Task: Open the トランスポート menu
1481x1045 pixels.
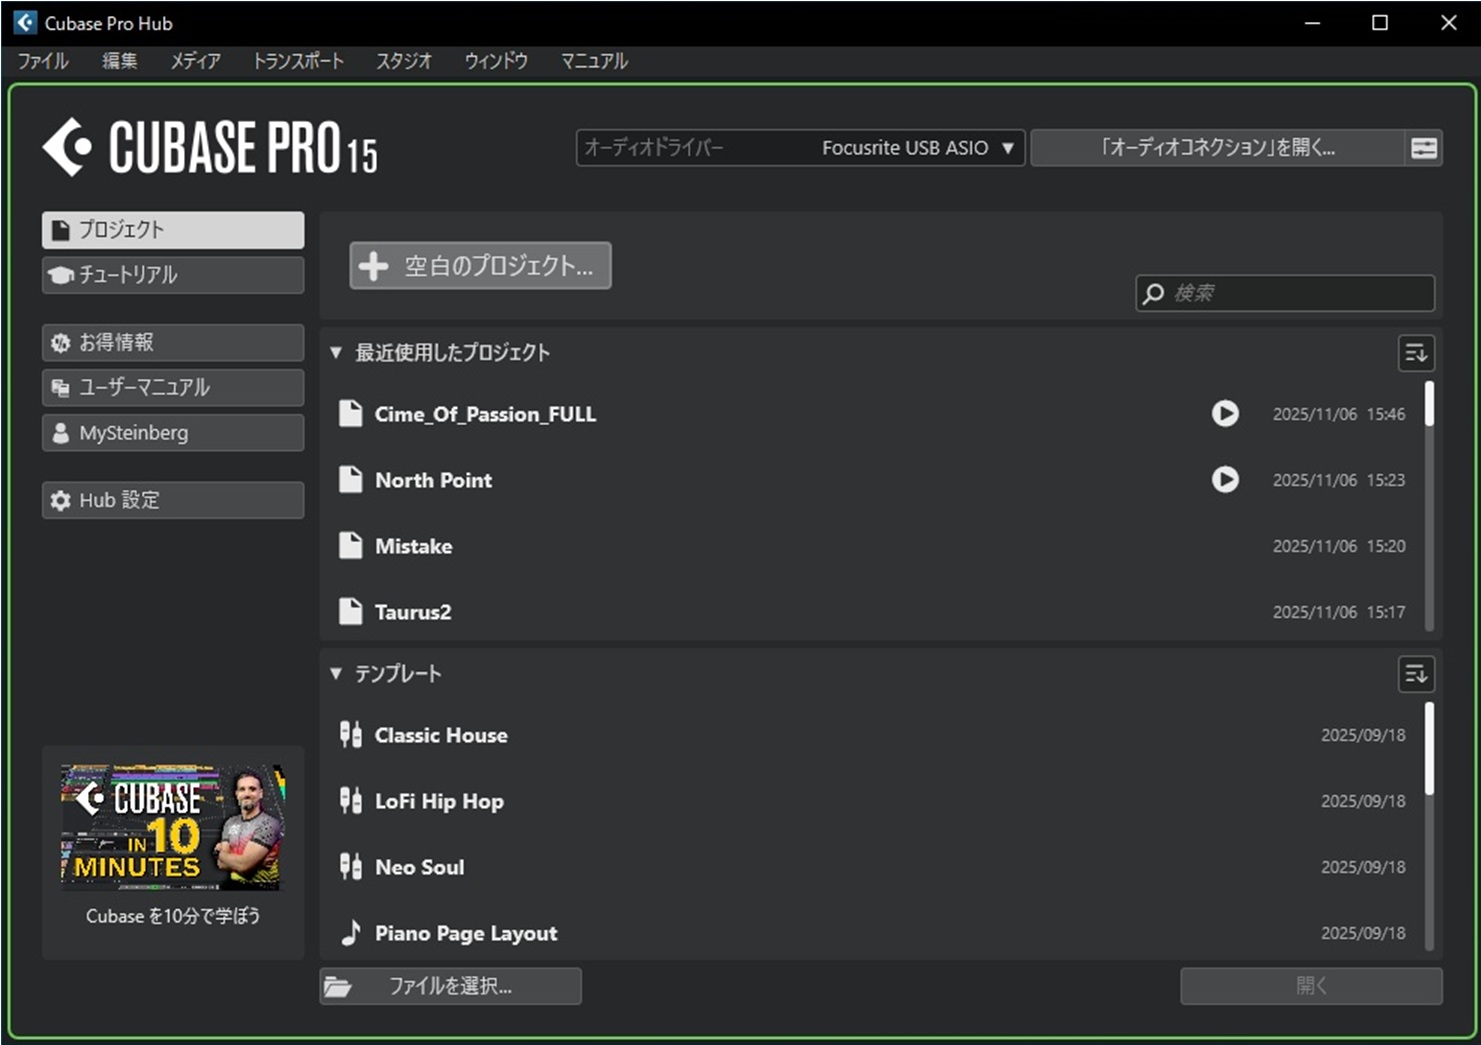Action: [x=298, y=61]
